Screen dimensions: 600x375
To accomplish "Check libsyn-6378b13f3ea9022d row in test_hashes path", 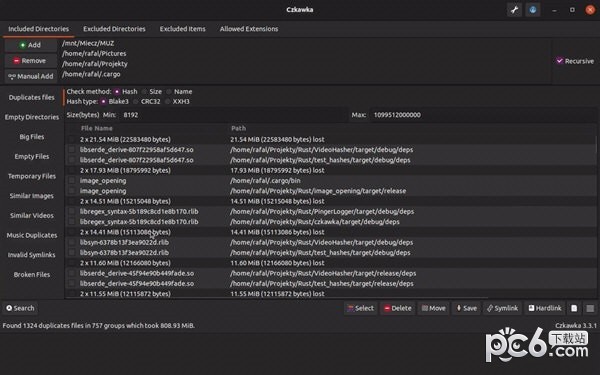I will pyautogui.click(x=72, y=253).
